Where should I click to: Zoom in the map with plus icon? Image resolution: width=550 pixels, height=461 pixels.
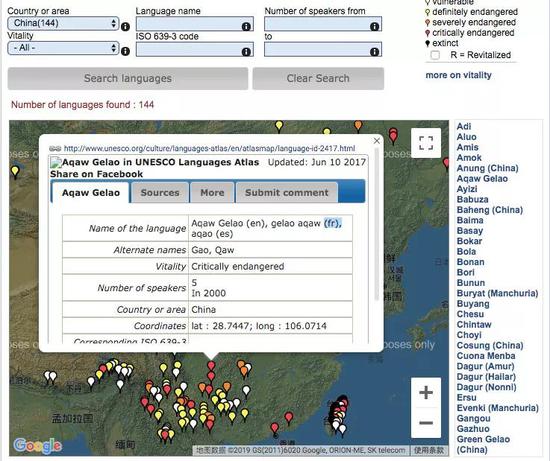pos(426,392)
